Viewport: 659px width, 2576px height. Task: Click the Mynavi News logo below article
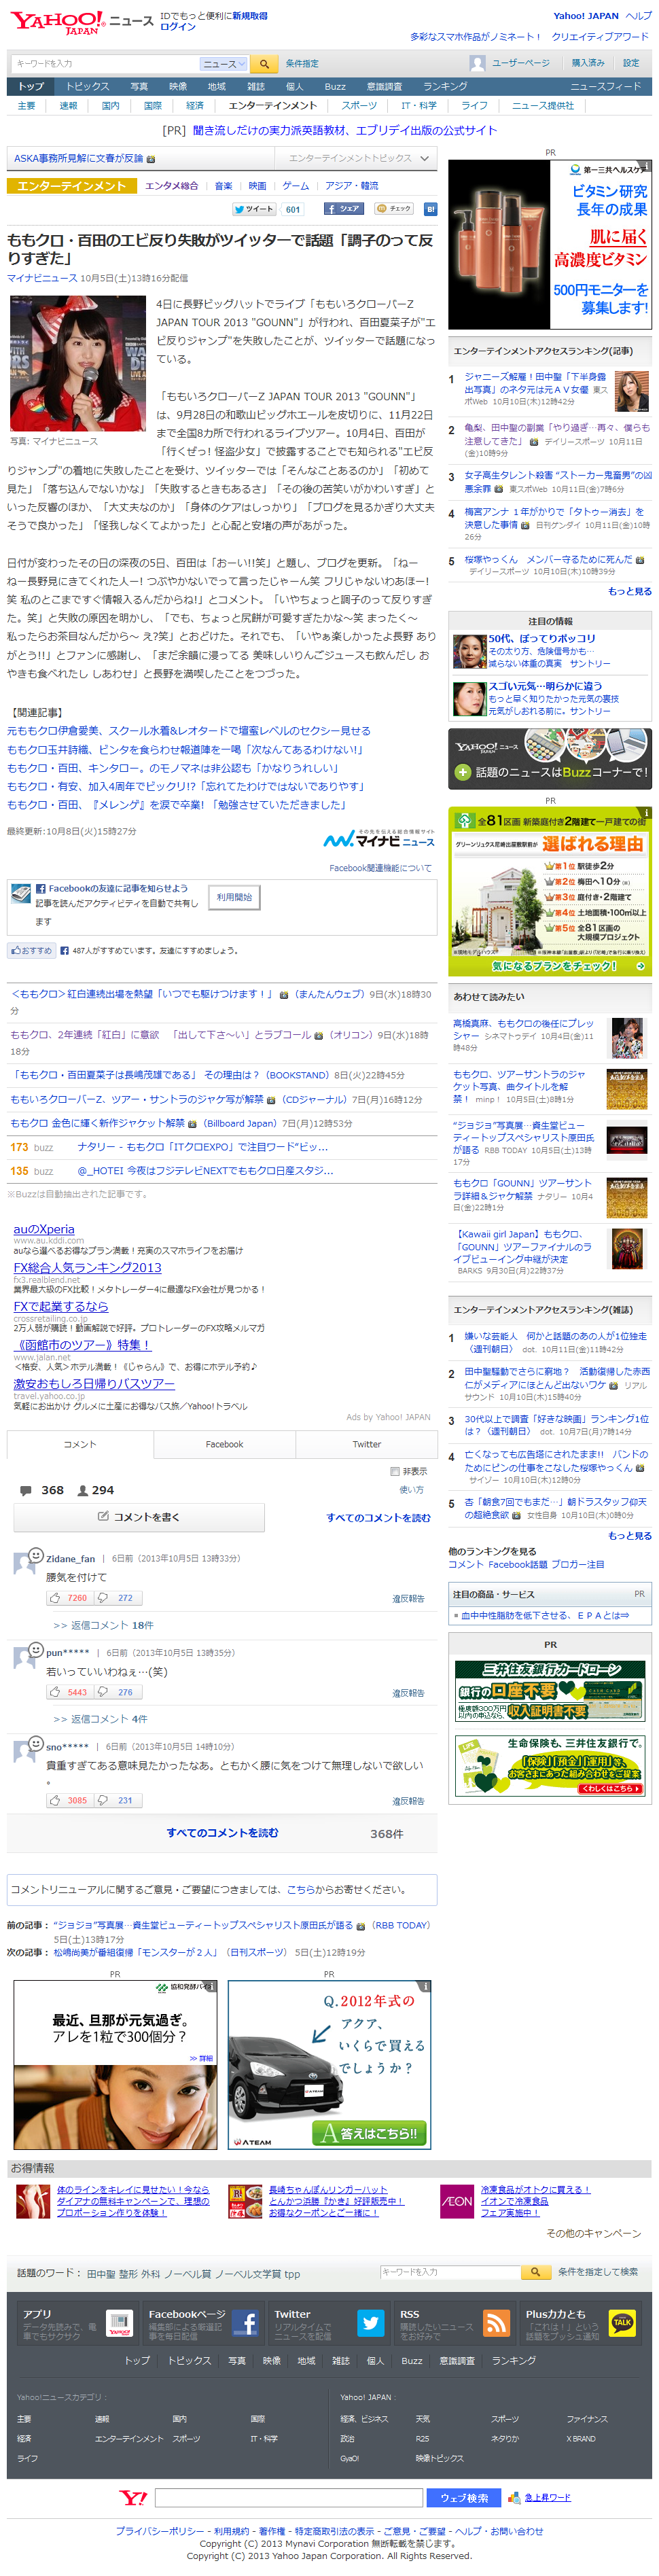click(x=379, y=838)
